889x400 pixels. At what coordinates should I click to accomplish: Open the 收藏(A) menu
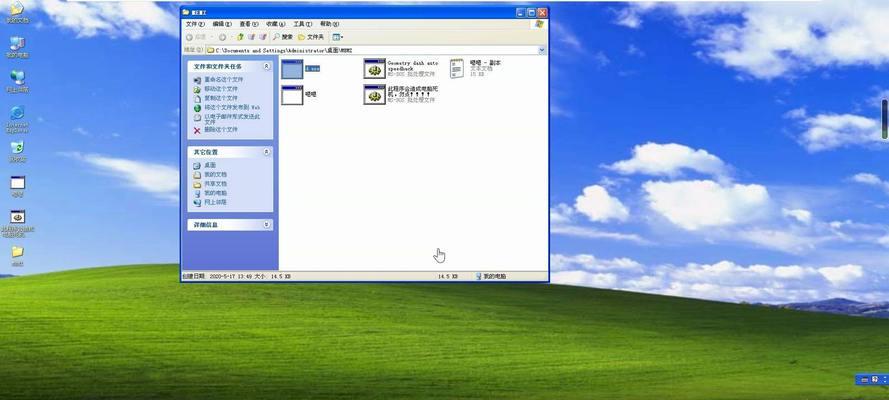tap(276, 24)
